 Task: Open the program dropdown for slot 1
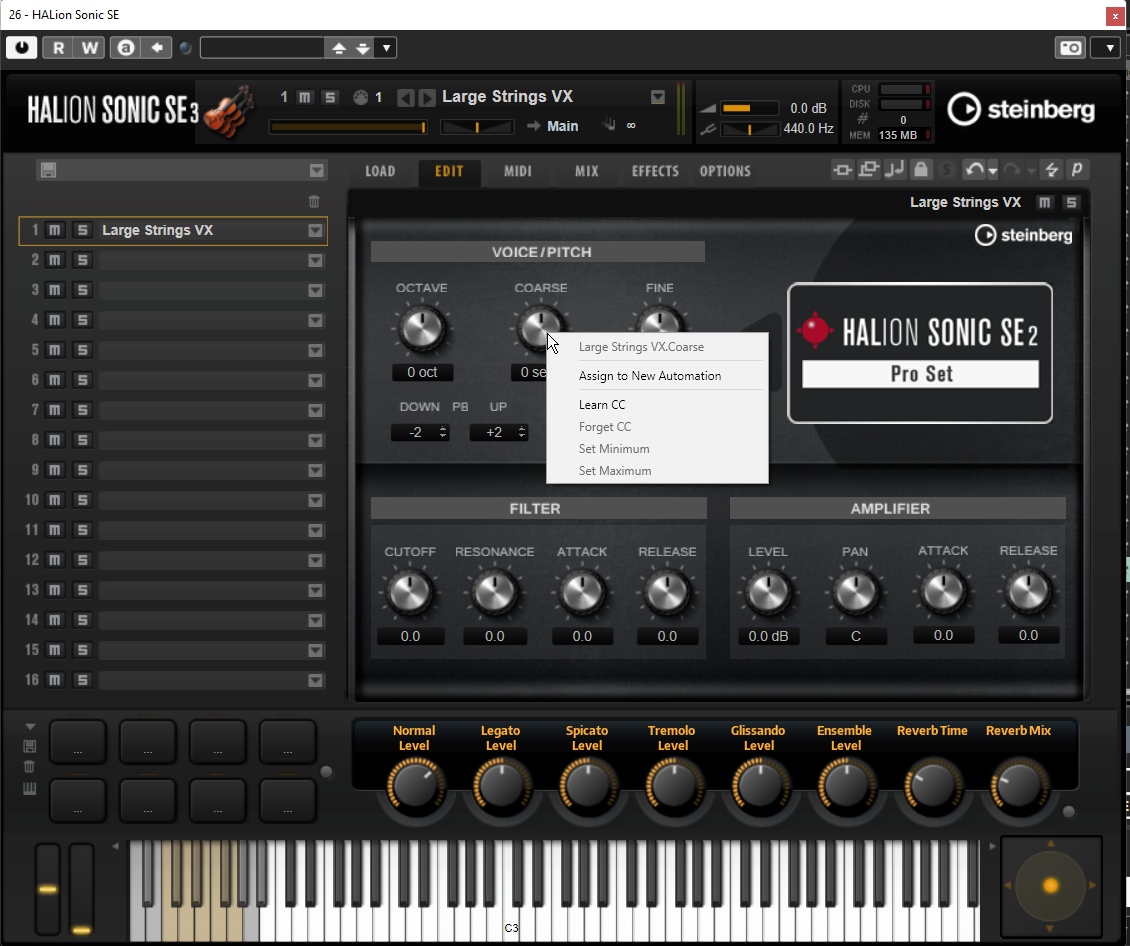(x=316, y=231)
